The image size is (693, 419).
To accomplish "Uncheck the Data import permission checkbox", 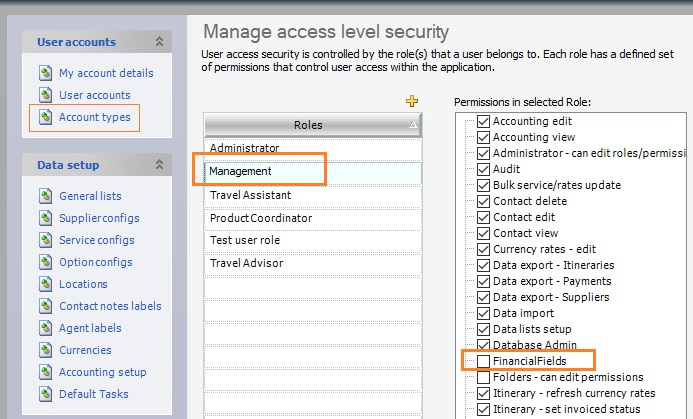I will pos(484,313).
